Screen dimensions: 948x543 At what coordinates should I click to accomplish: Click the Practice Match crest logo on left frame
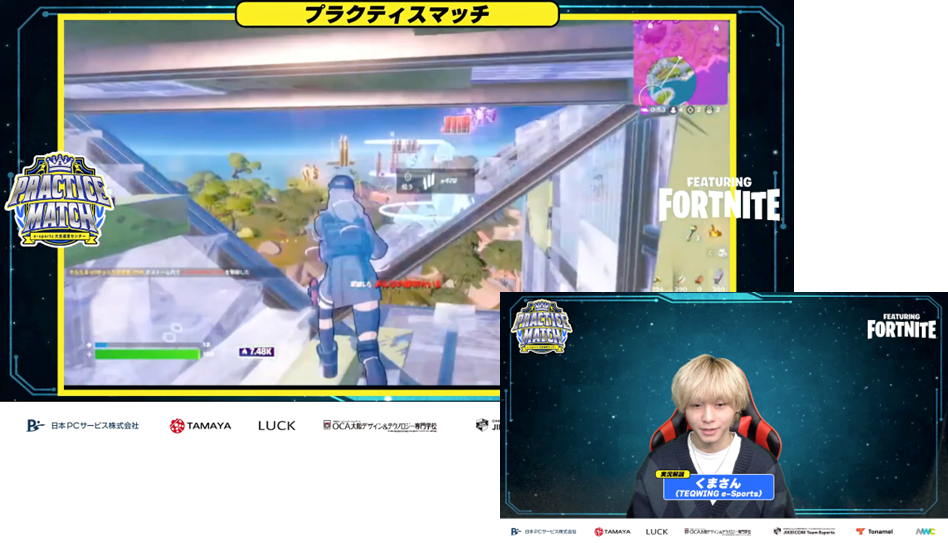click(x=59, y=200)
